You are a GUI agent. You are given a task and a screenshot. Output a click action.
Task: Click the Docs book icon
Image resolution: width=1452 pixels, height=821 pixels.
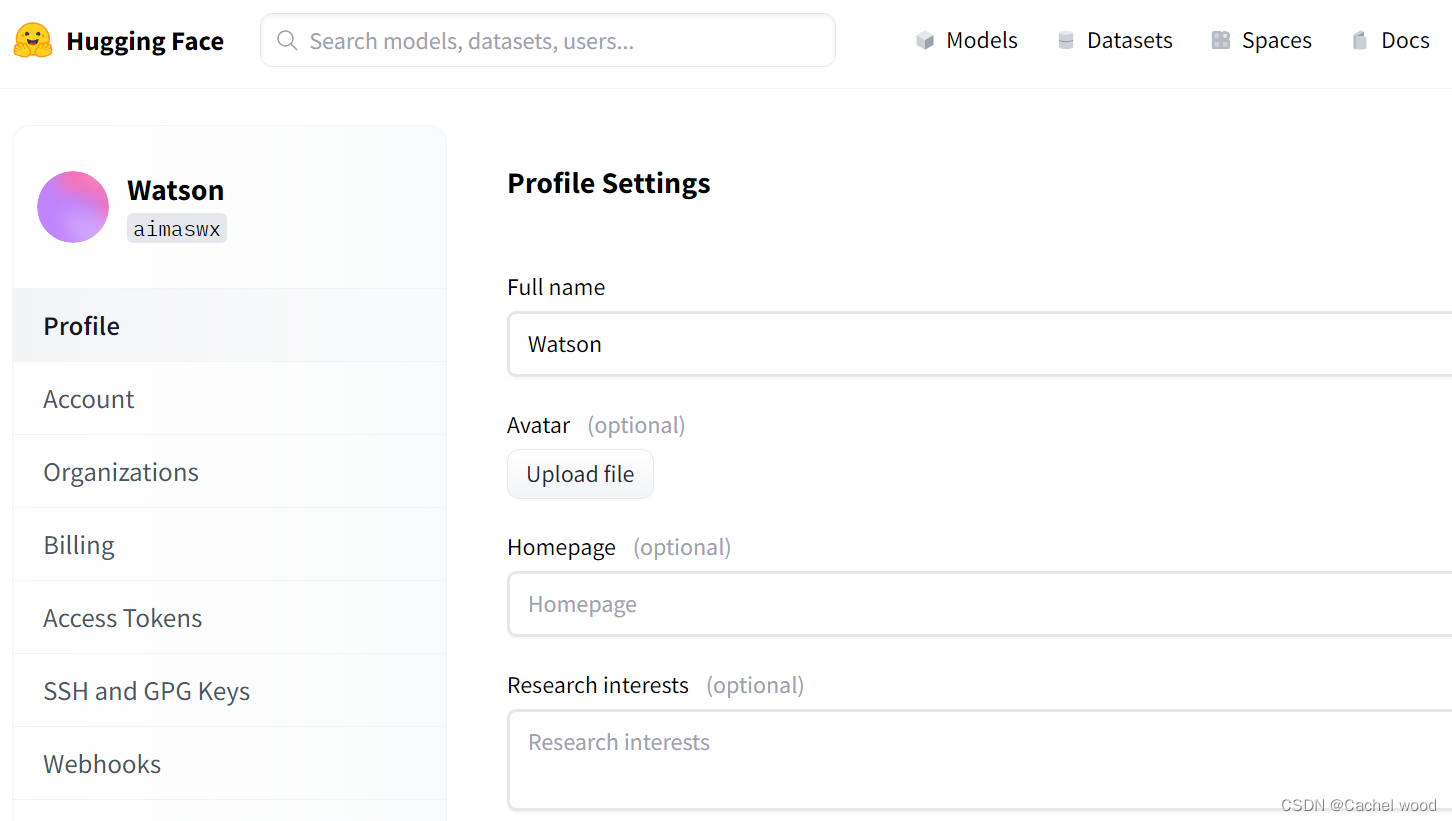1360,41
